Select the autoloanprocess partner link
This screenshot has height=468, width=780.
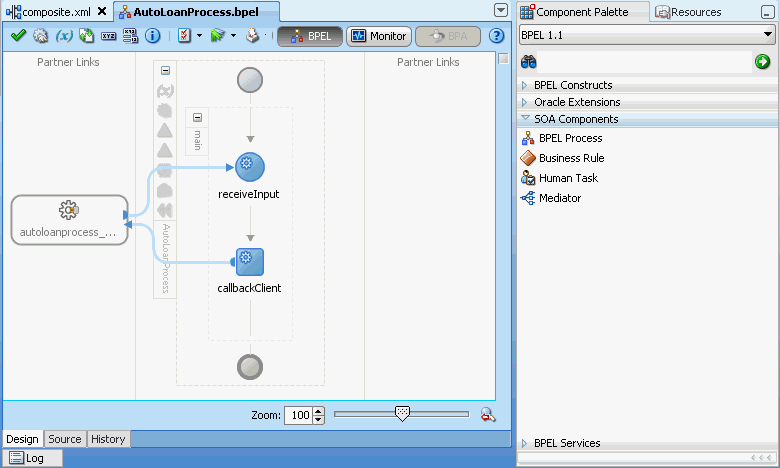click(70, 220)
